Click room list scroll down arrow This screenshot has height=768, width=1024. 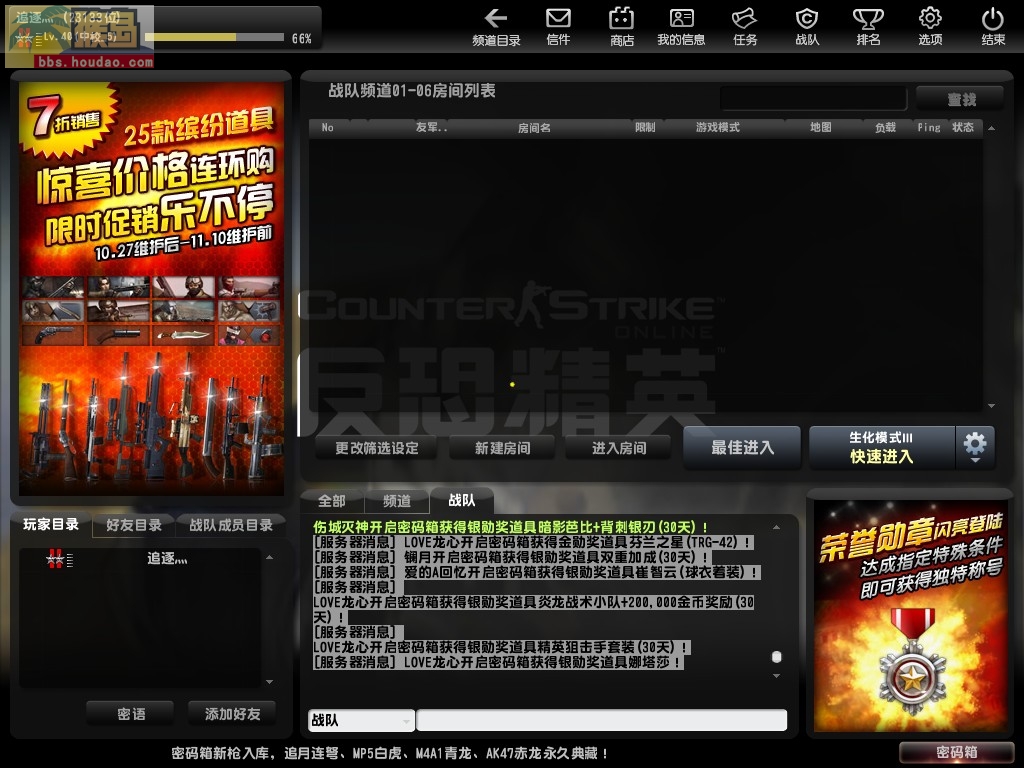tap(991, 406)
